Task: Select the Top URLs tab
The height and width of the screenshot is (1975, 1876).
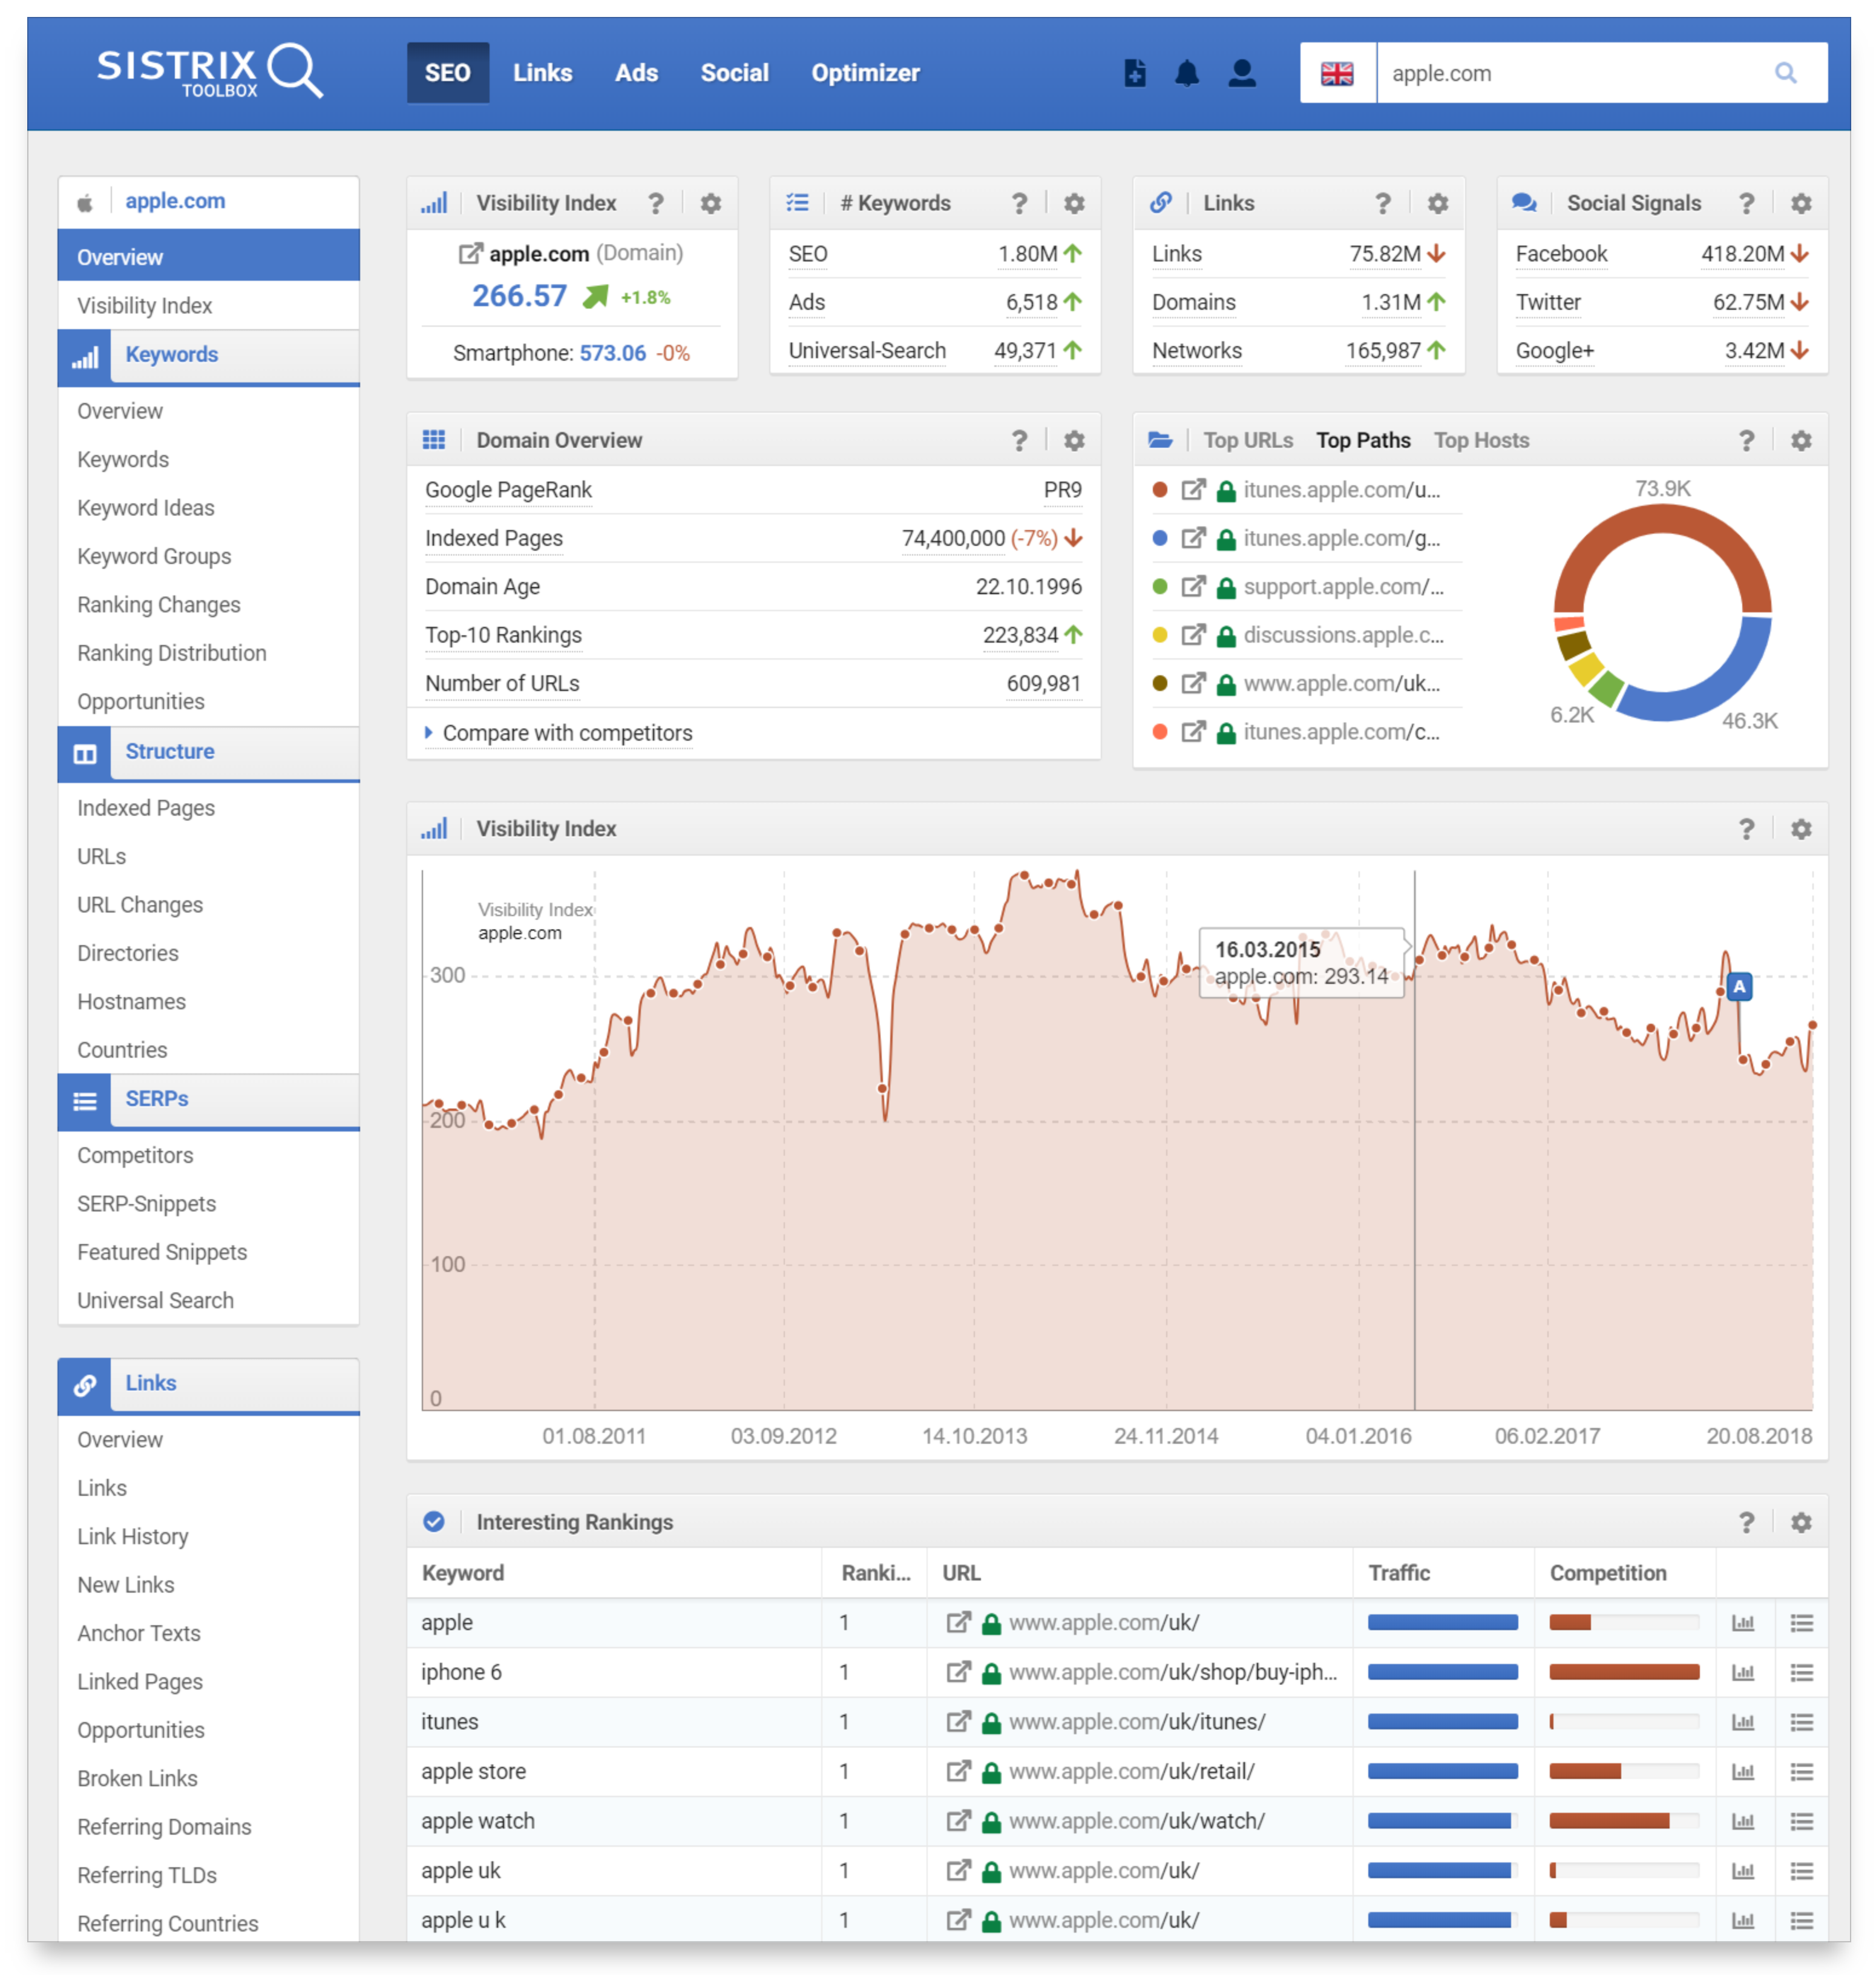Action: (x=1247, y=440)
